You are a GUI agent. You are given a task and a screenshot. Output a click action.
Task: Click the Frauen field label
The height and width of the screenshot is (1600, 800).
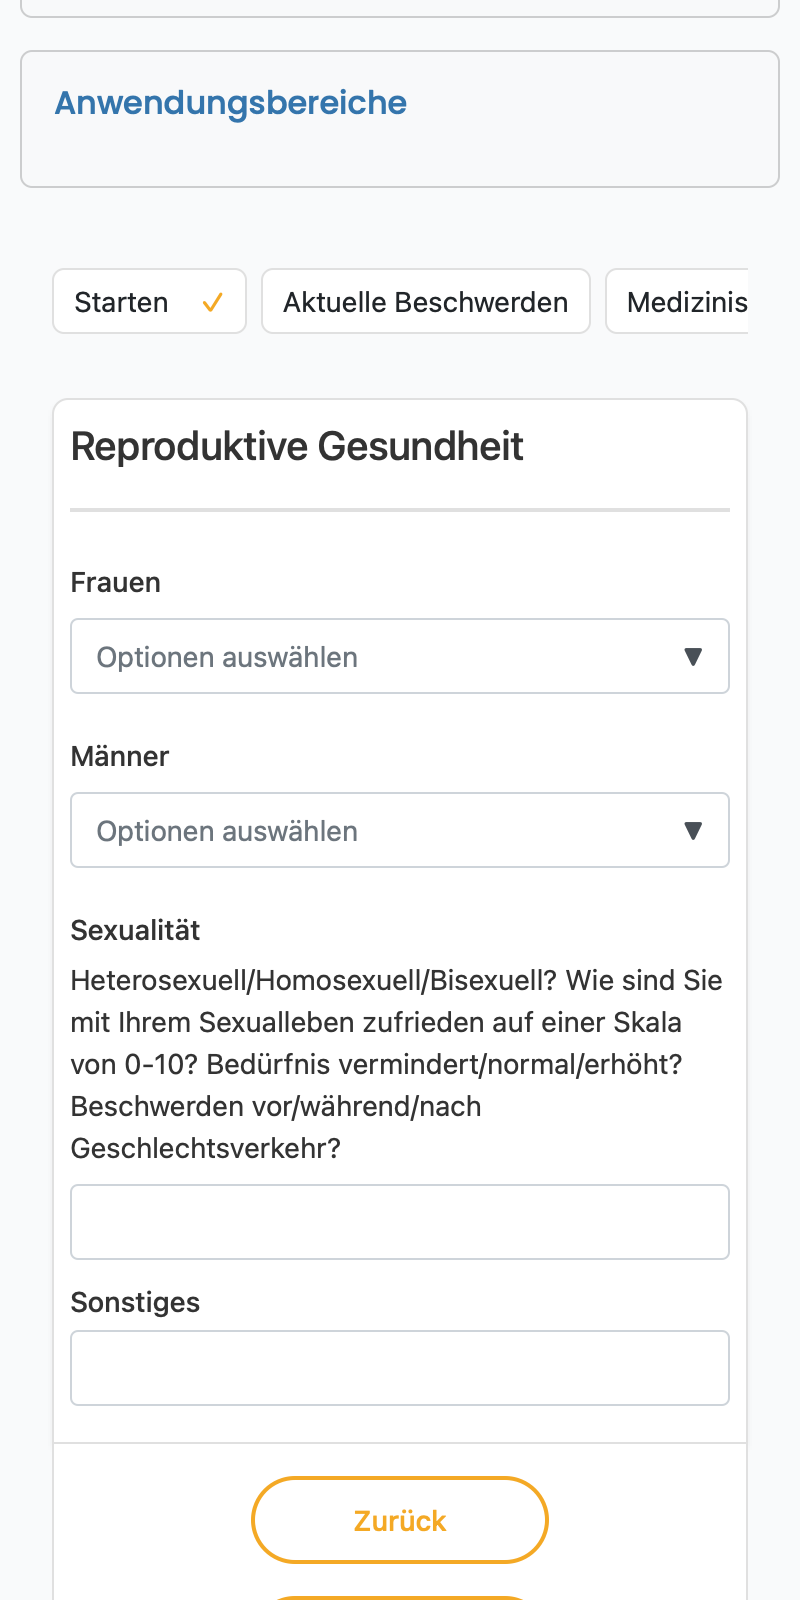pos(116,583)
